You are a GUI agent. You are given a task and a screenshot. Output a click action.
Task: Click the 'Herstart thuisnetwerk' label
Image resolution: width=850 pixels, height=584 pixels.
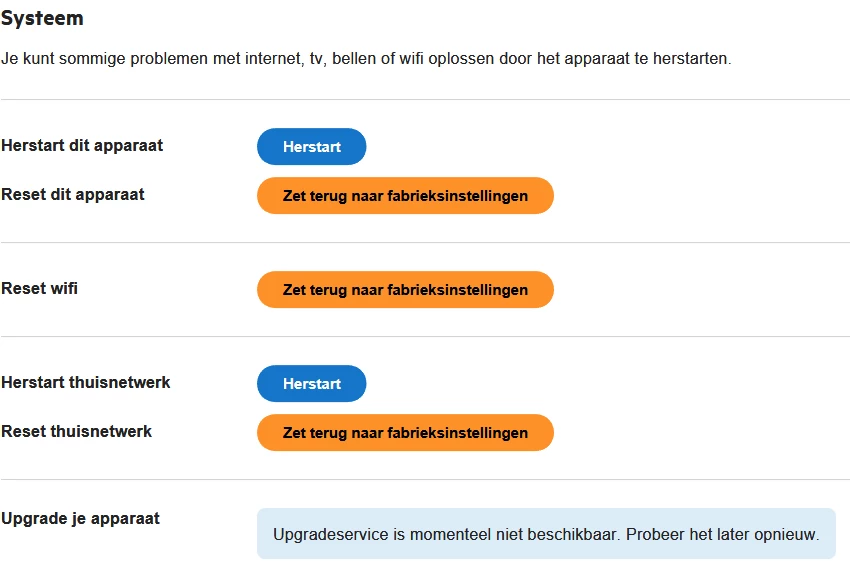pyautogui.click(x=86, y=383)
